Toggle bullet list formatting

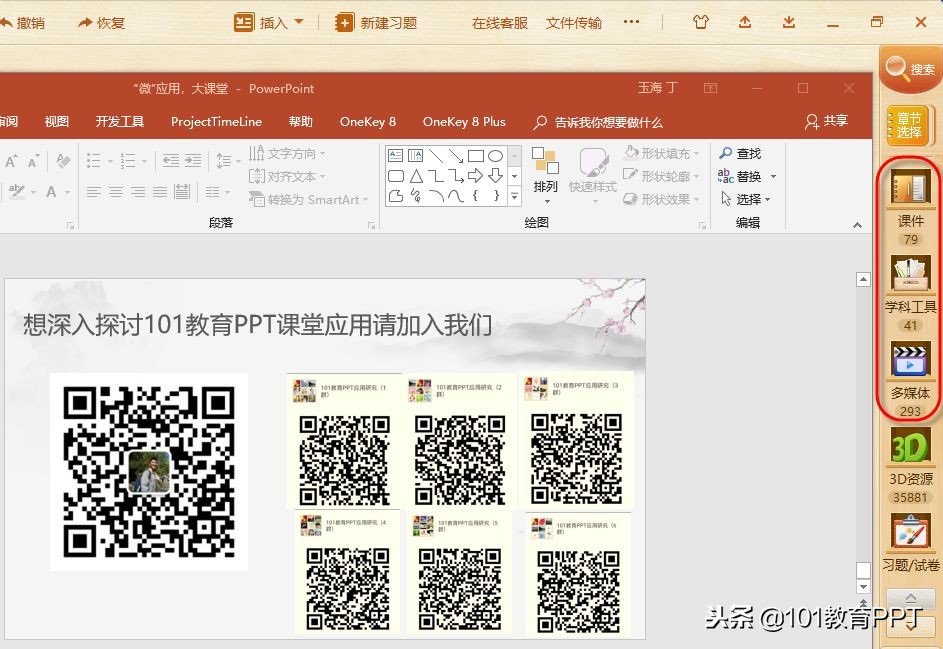94,161
